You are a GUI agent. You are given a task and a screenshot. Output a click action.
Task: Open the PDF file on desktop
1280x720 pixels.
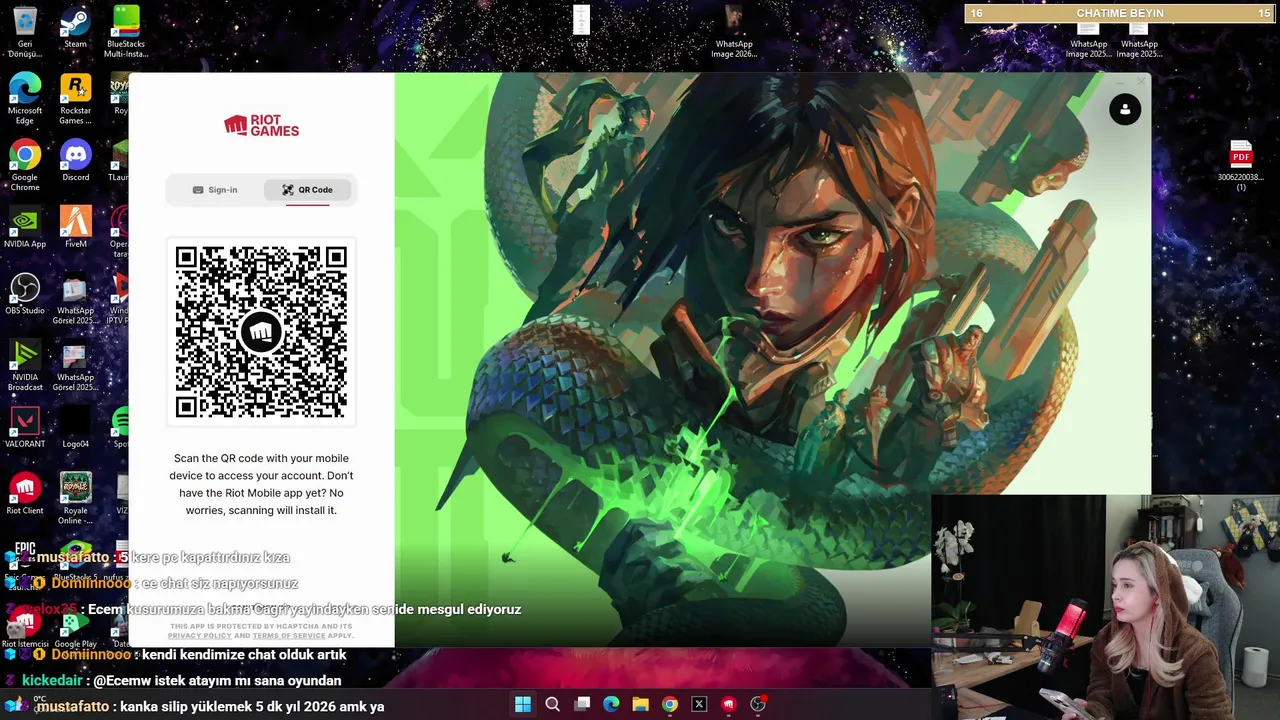[1241, 166]
